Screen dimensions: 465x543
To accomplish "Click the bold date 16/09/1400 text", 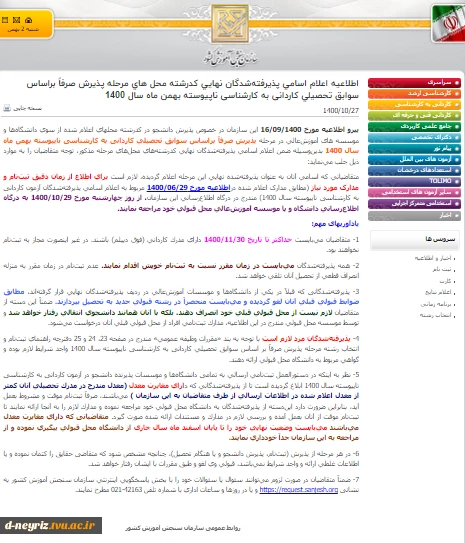I will tap(281, 130).
